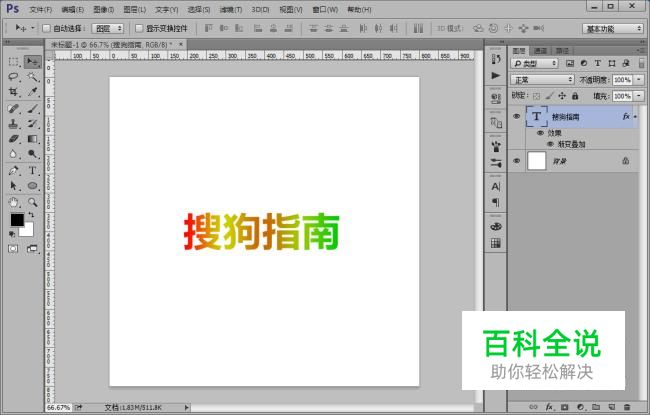650x415 pixels.
Task: Select the Clone Stamp tool
Action: click(14, 124)
